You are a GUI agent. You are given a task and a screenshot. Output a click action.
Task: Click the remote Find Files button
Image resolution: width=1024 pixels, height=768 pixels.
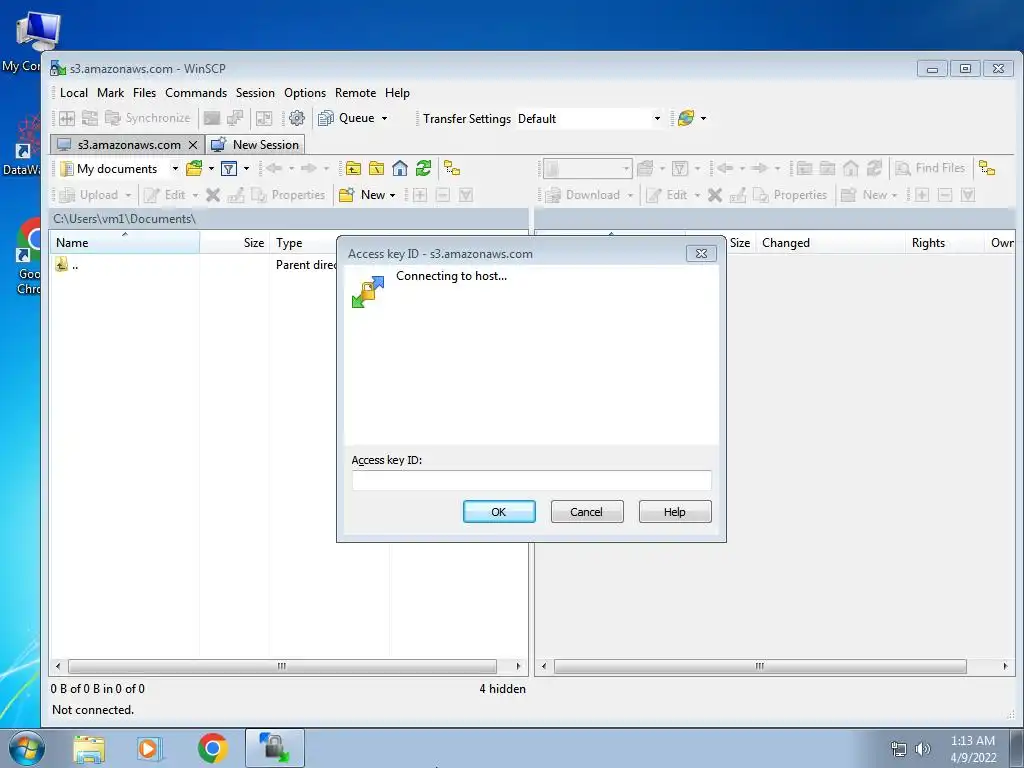pos(930,168)
